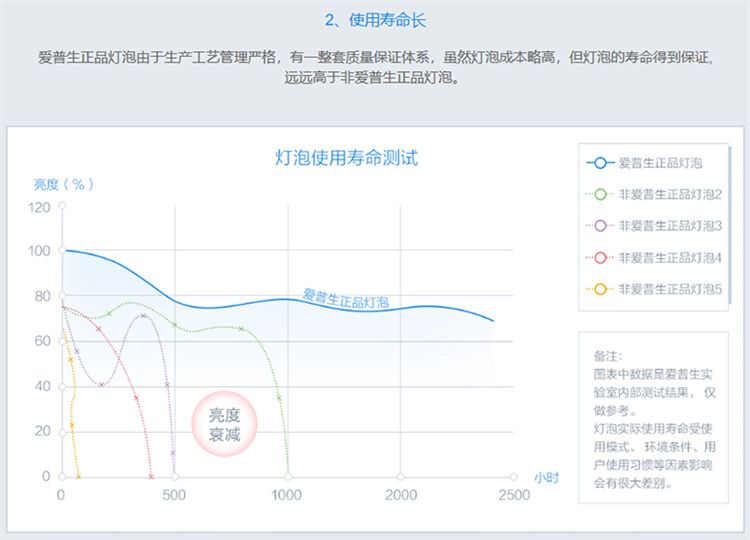This screenshot has width=750, height=540.
Task: Click the x-axis value 1000
Action: (x=287, y=495)
